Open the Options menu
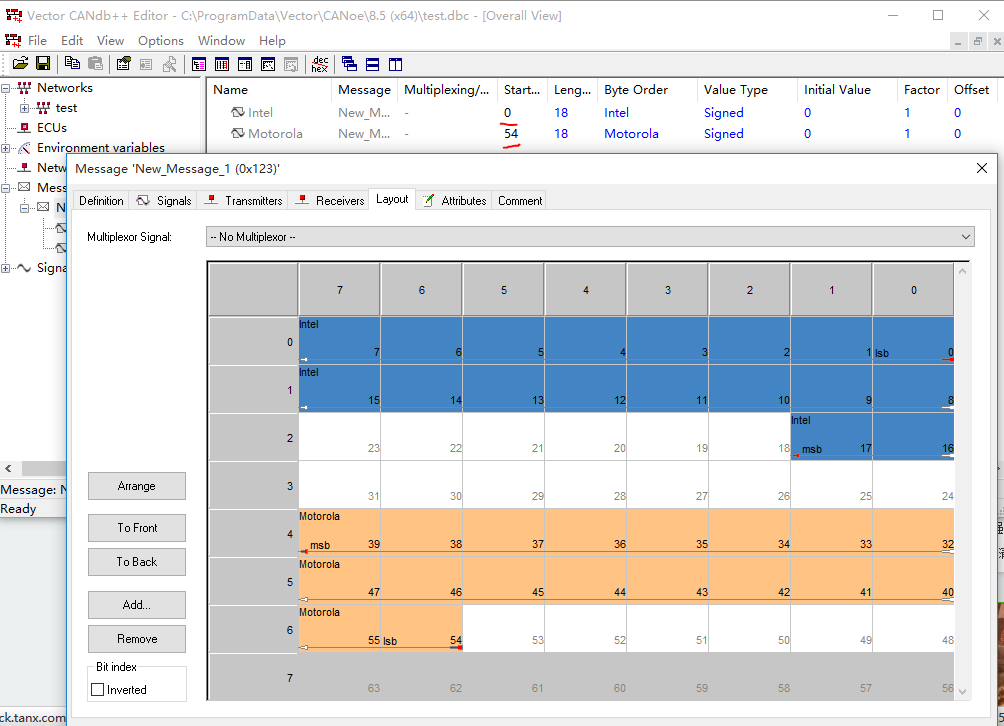This screenshot has width=1004, height=726. pyautogui.click(x=161, y=41)
